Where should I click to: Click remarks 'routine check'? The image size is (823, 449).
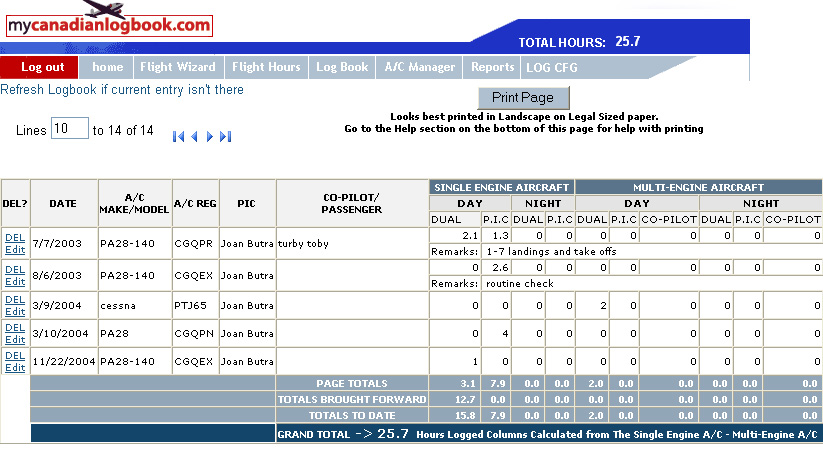tap(520, 284)
